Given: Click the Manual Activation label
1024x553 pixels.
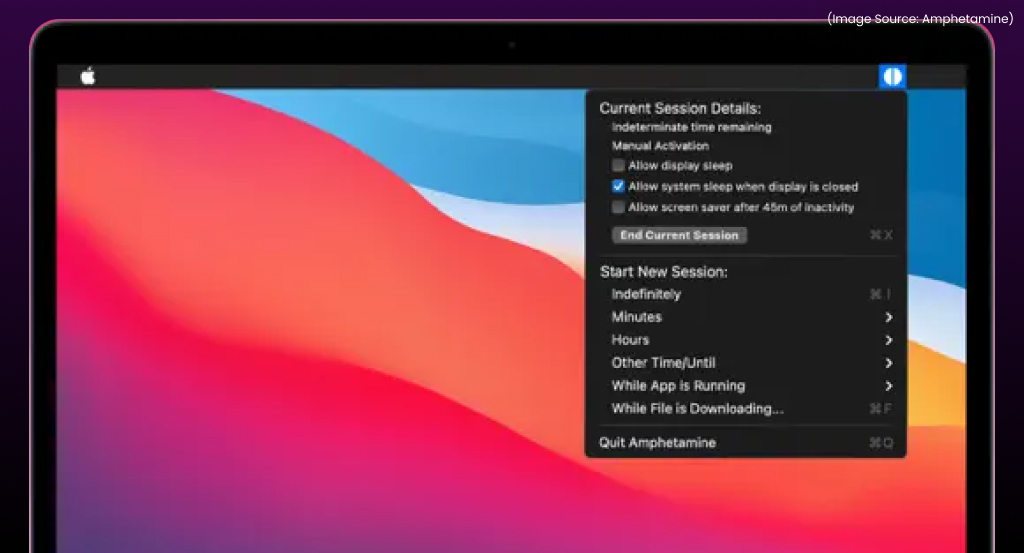Looking at the screenshot, I should 660,146.
